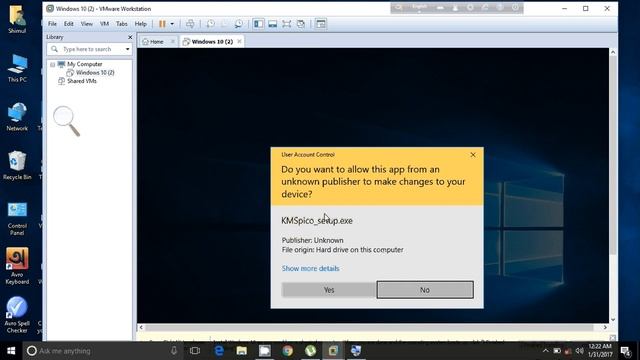Click the VMware Workstation taskbar icon
Viewport: 640px width, 360px height.
333,351
